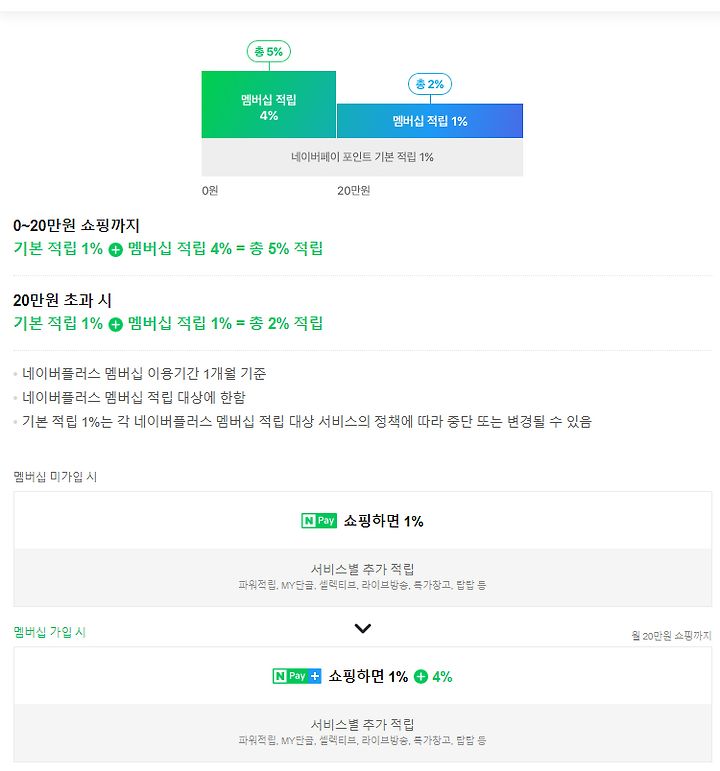Viewport: 720px width, 771px height.
Task: Click 서비스별 추가 적립 in the non-member box
Action: [362, 569]
